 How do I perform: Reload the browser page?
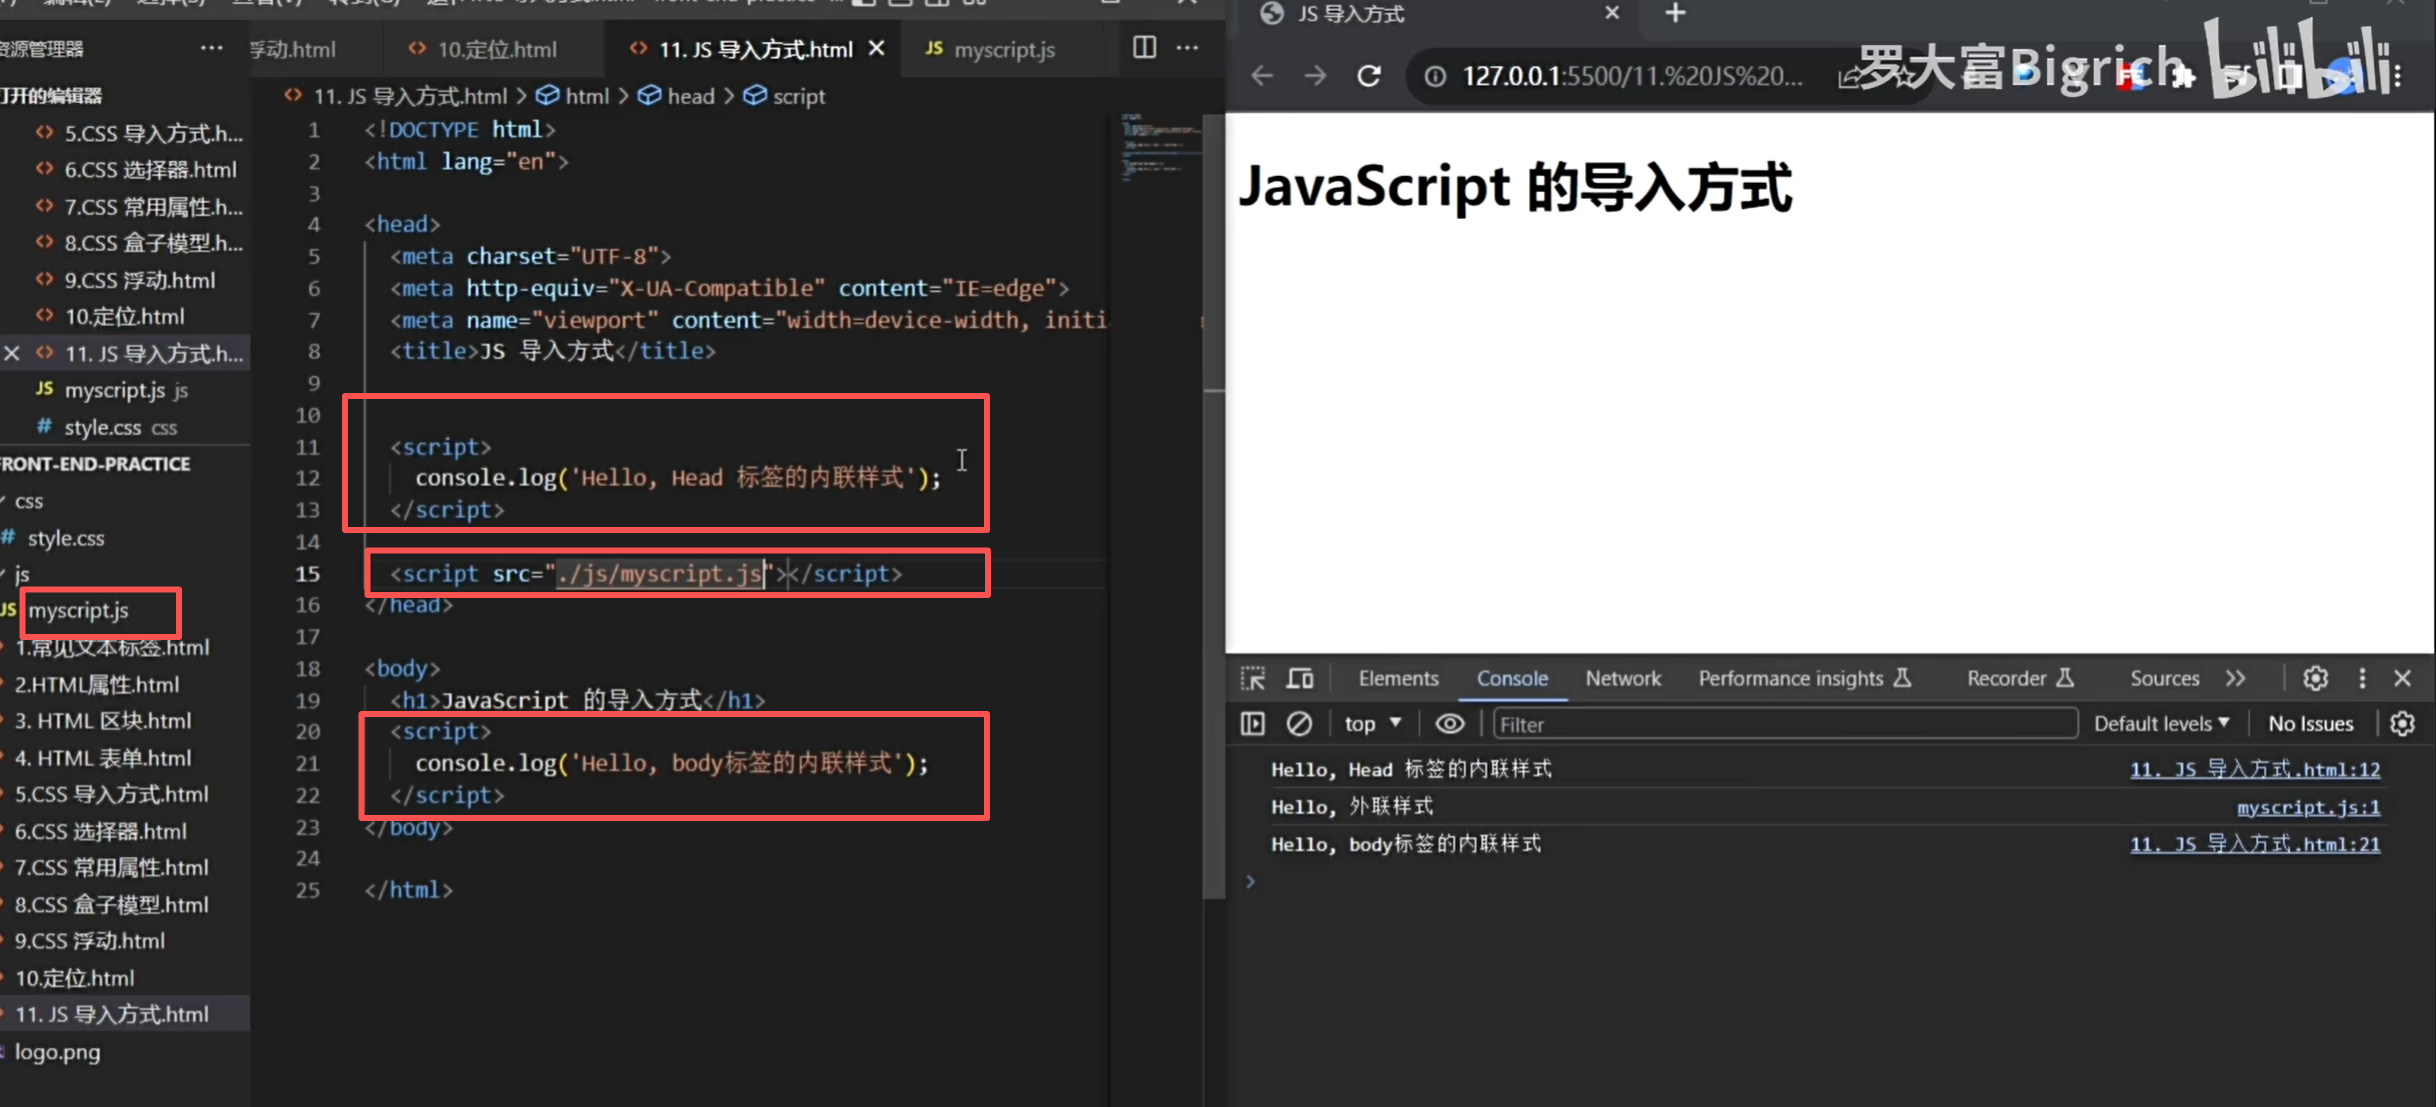coord(1369,76)
